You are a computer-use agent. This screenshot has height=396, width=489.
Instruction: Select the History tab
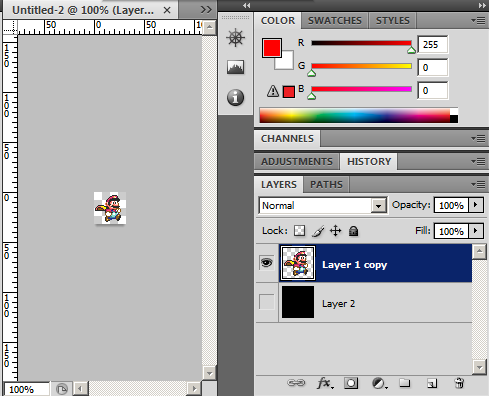coord(369,162)
